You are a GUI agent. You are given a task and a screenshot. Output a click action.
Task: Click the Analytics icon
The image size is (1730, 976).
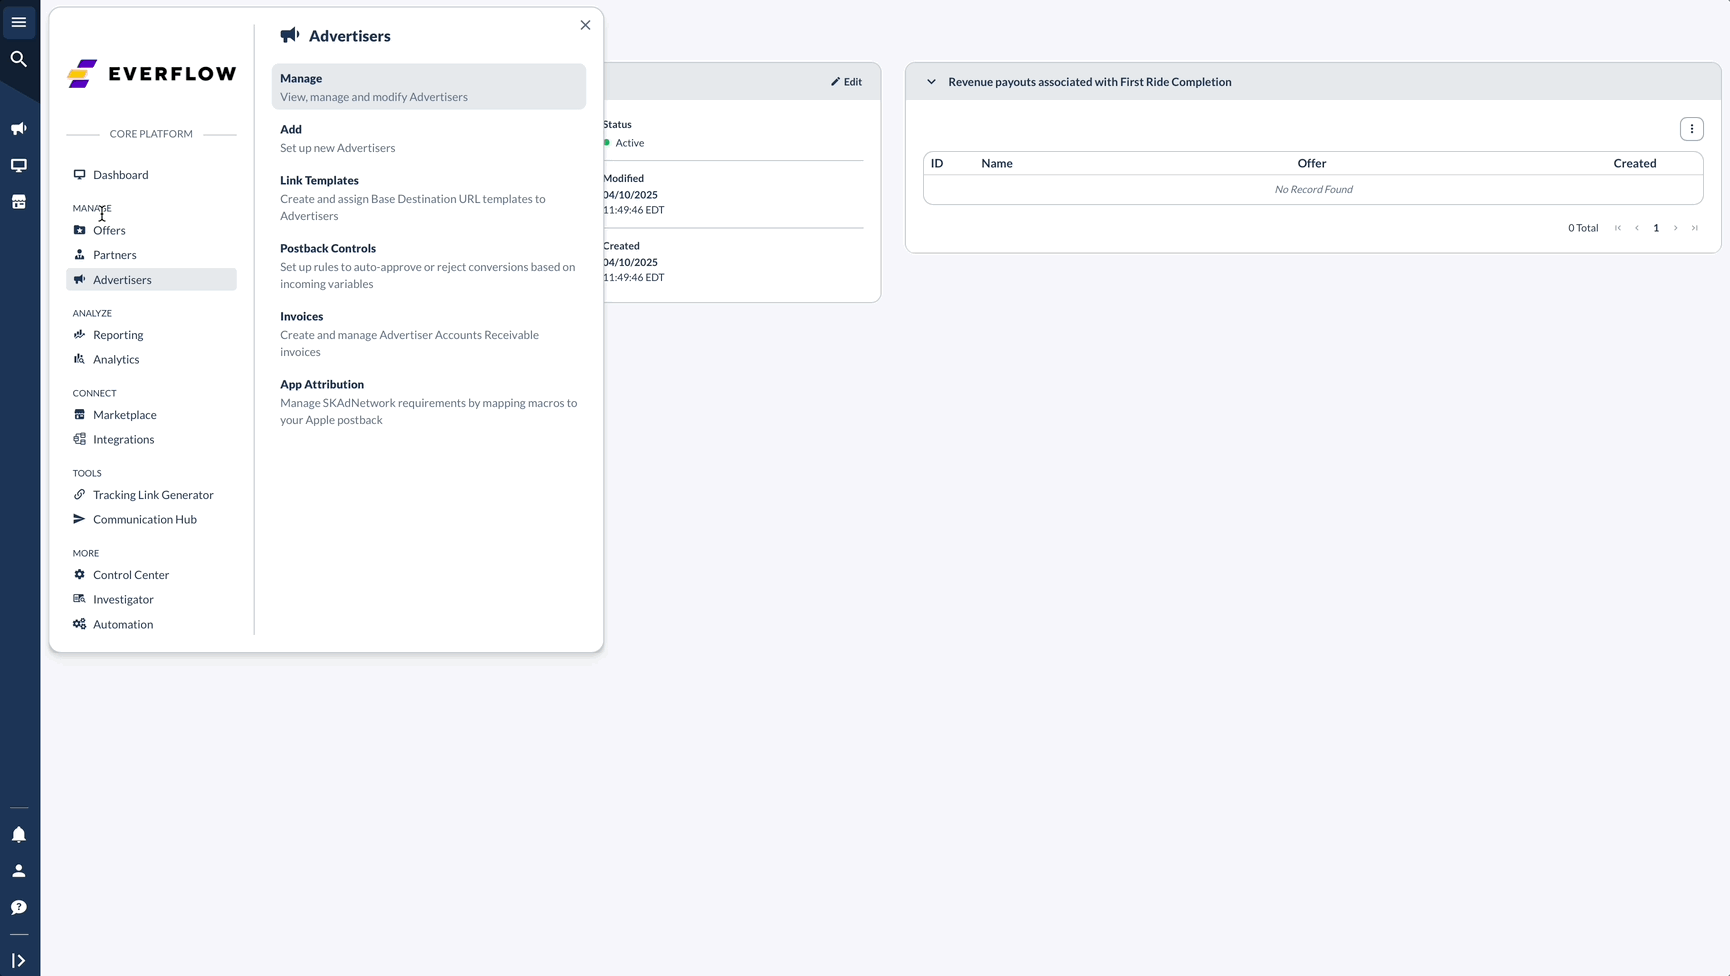click(x=80, y=360)
